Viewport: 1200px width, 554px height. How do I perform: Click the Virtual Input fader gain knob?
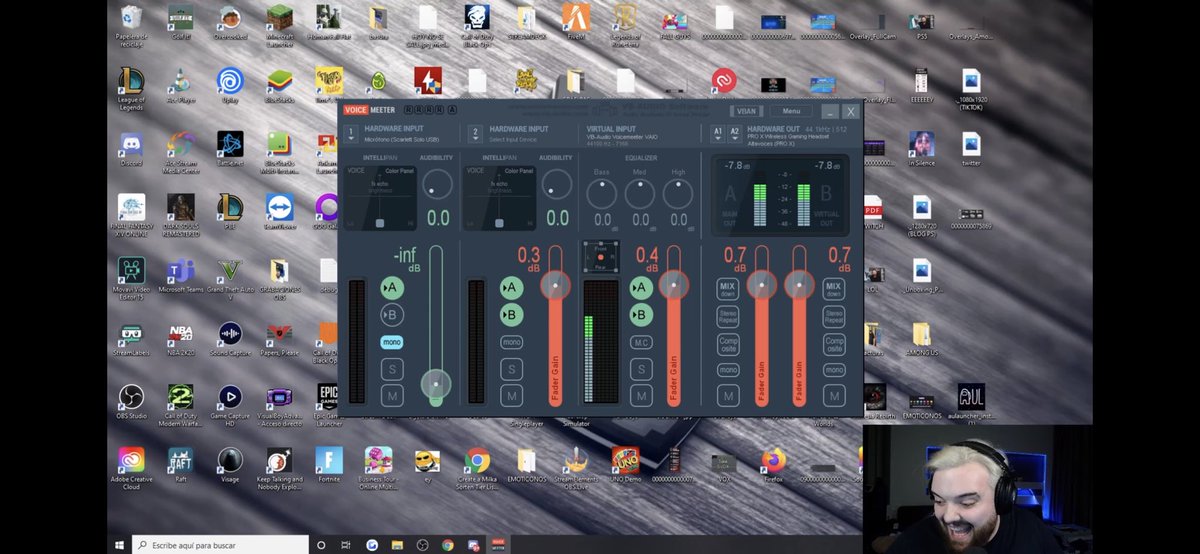click(x=673, y=286)
